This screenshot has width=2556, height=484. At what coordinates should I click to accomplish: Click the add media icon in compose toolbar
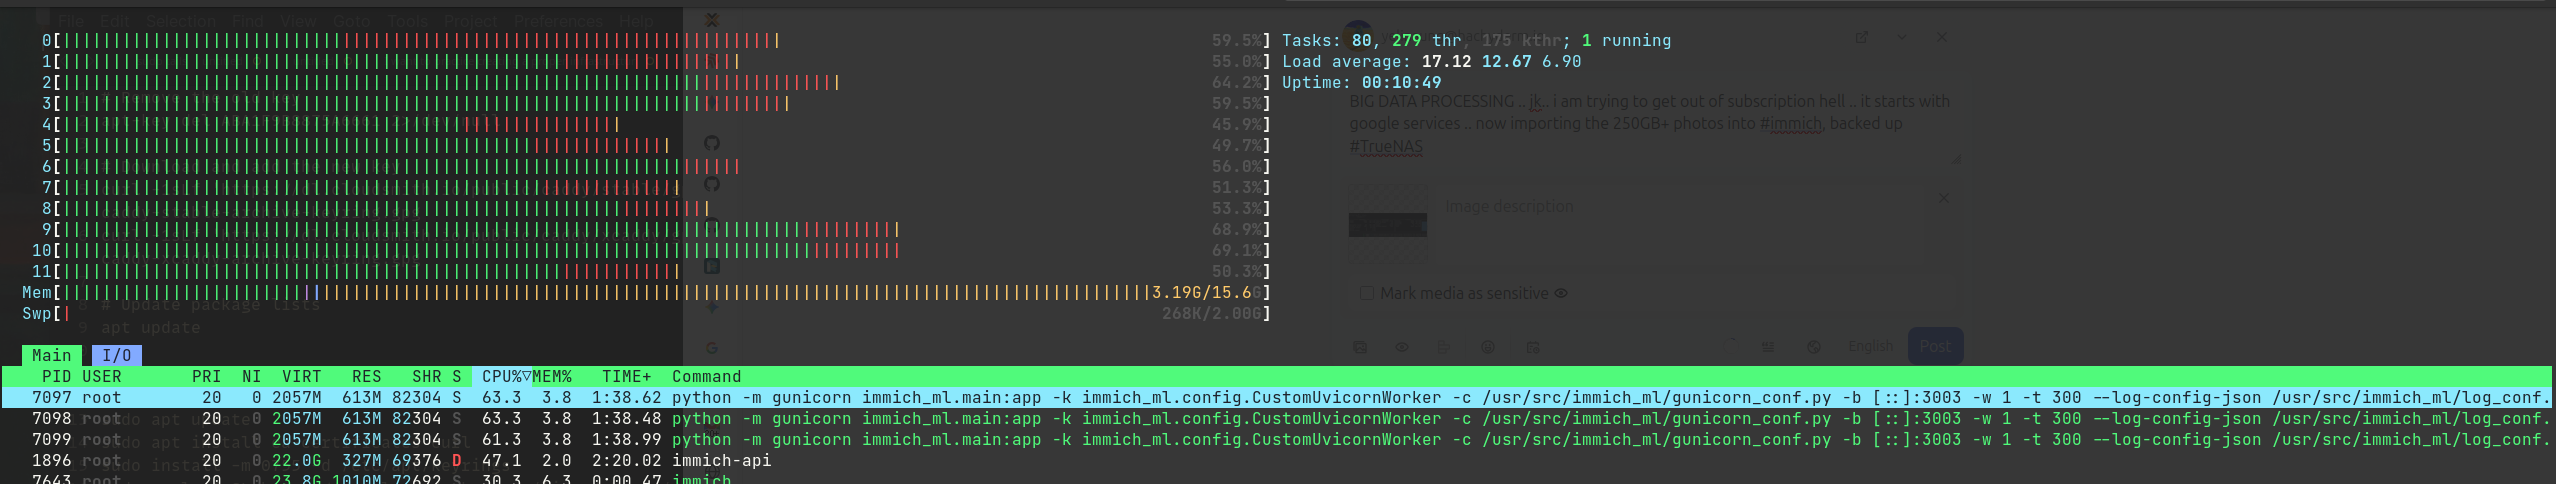(1360, 347)
